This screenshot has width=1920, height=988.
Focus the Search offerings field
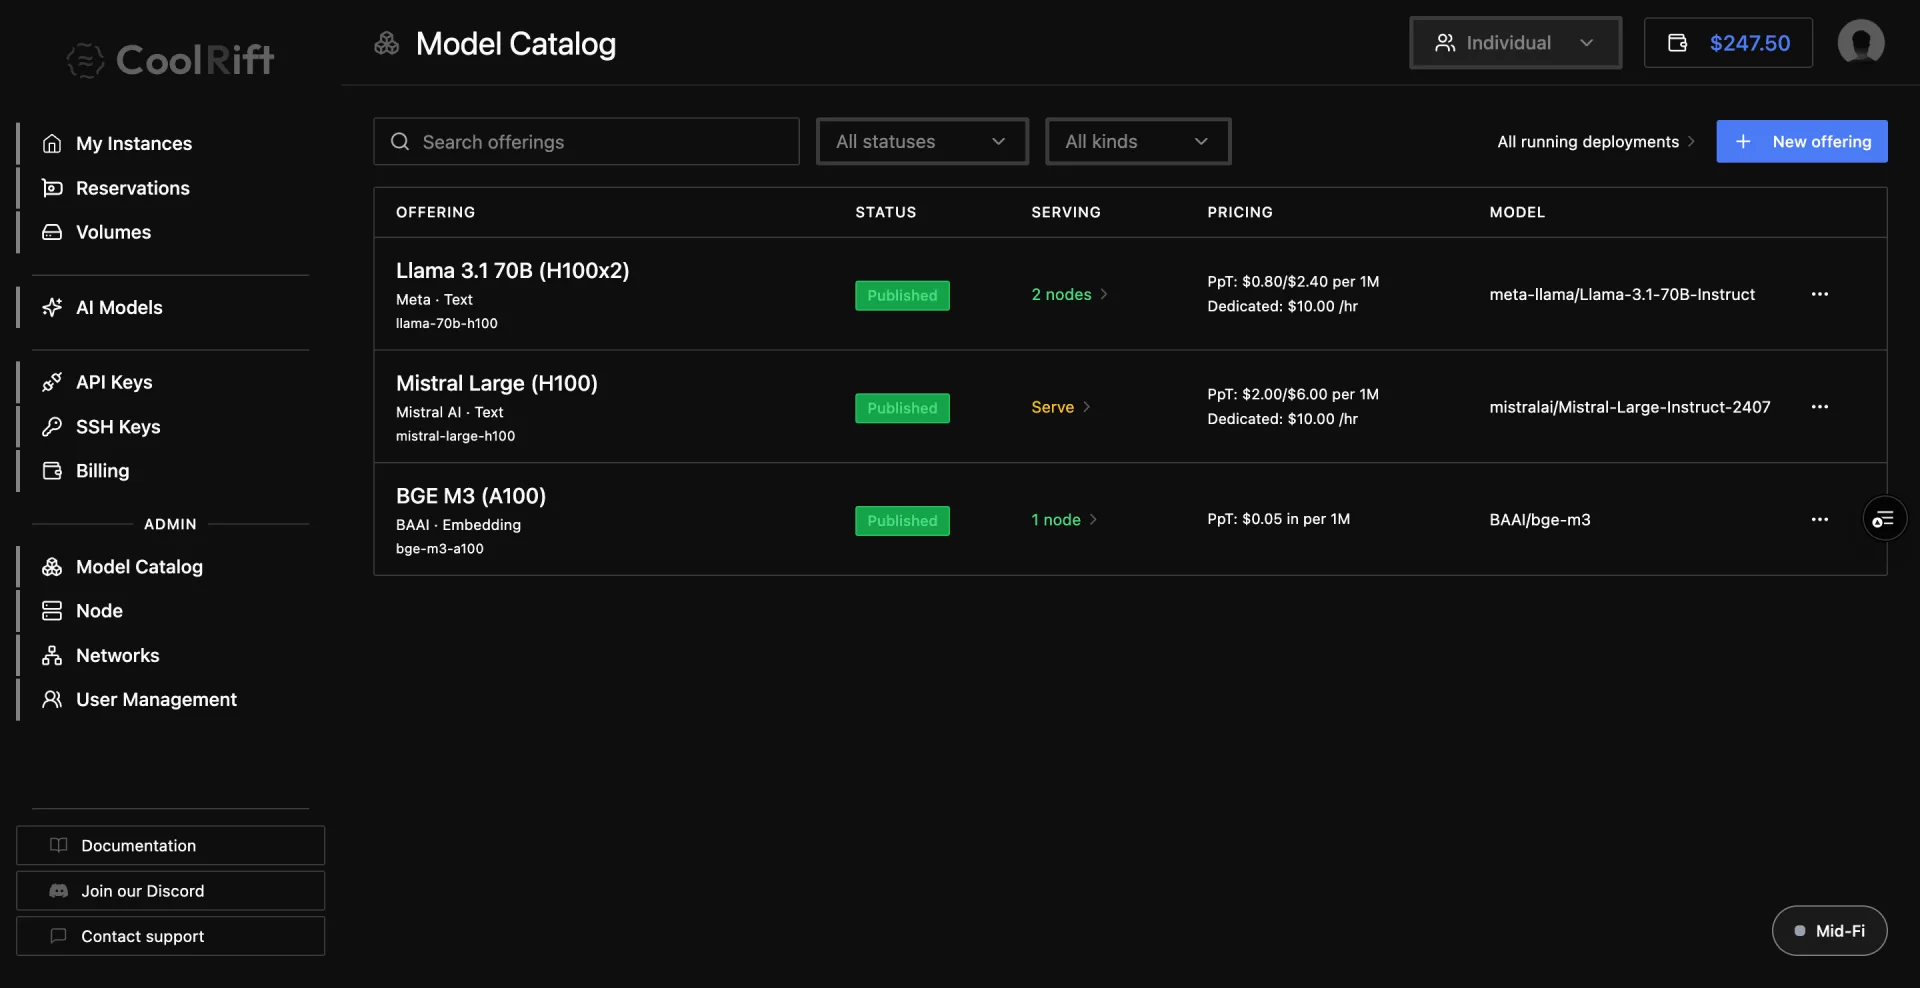586,141
